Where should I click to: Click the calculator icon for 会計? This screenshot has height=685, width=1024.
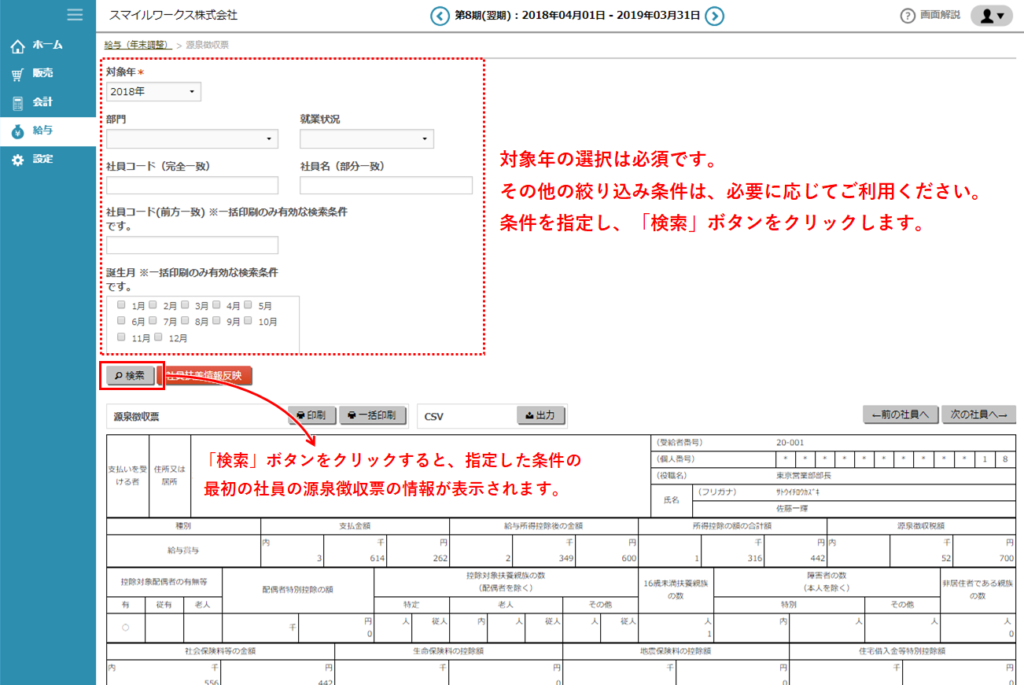(18, 103)
